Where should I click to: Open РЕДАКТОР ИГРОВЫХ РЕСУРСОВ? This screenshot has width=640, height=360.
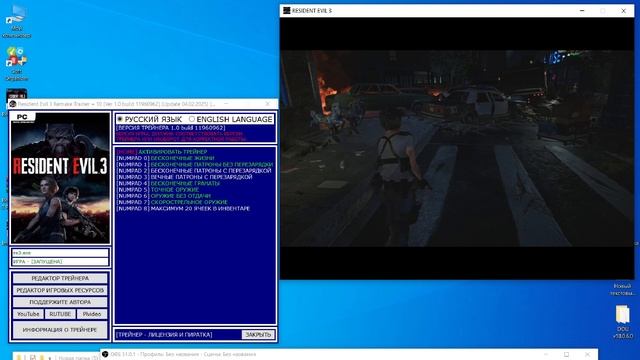point(60,290)
